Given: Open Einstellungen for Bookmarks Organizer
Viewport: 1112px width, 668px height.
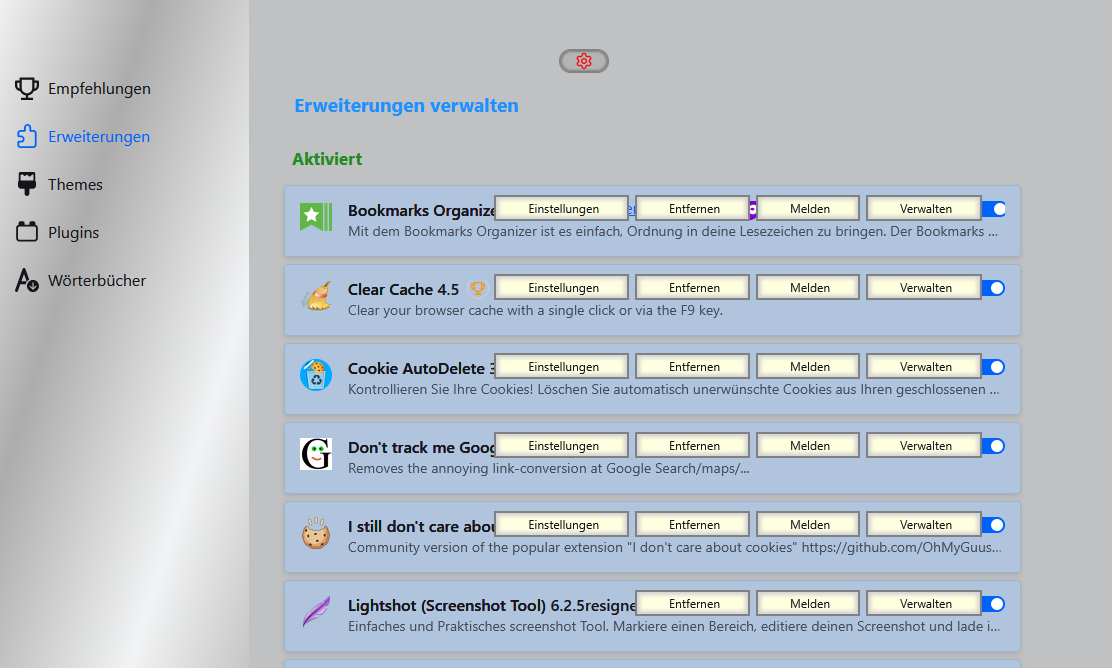Looking at the screenshot, I should pyautogui.click(x=562, y=208).
